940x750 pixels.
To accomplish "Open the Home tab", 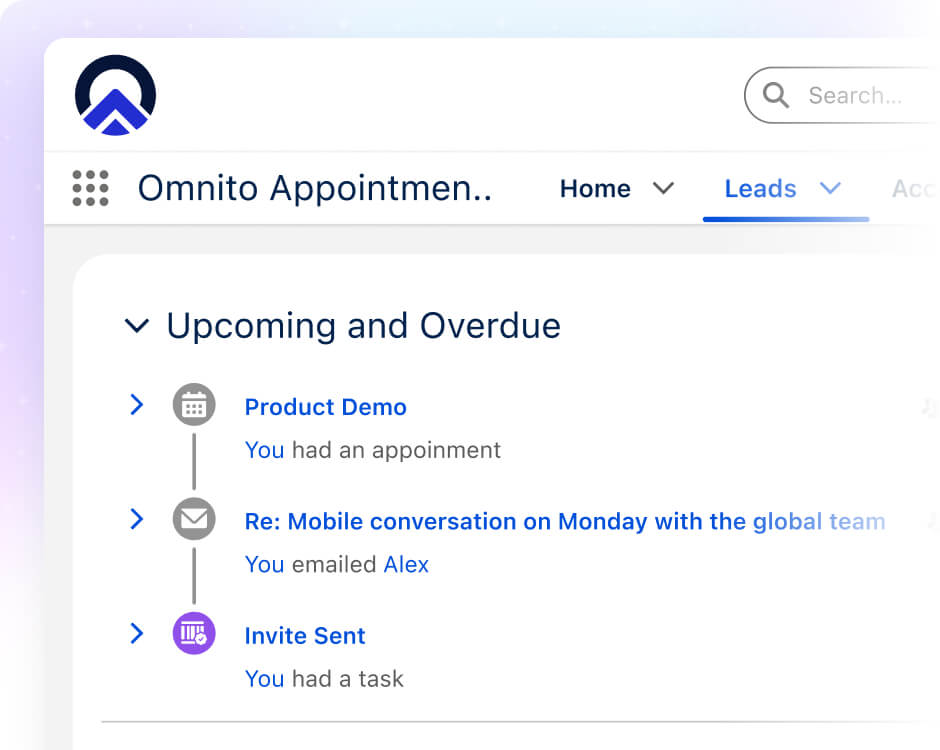I will pyautogui.click(x=595, y=189).
